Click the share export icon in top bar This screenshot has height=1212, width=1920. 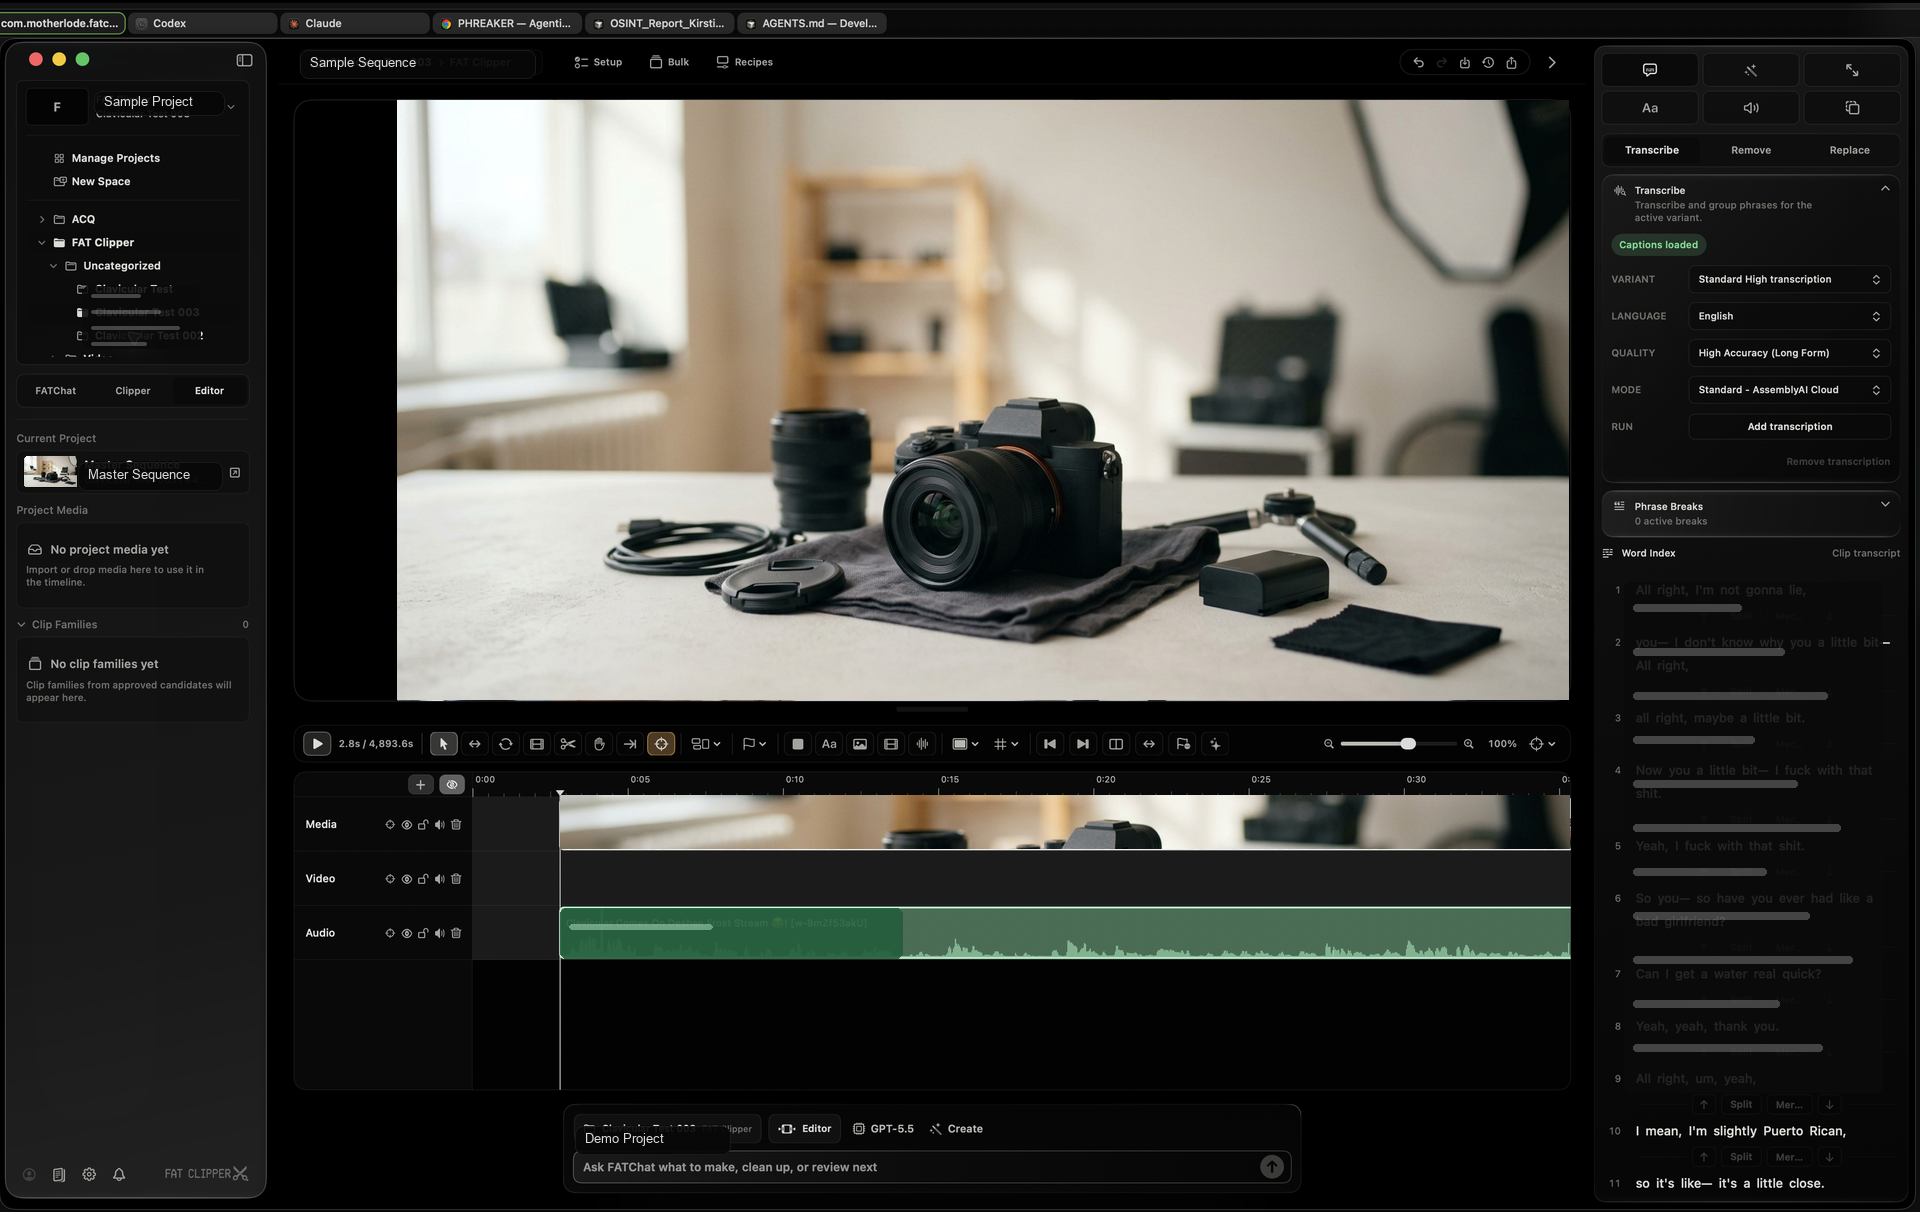(x=1511, y=63)
